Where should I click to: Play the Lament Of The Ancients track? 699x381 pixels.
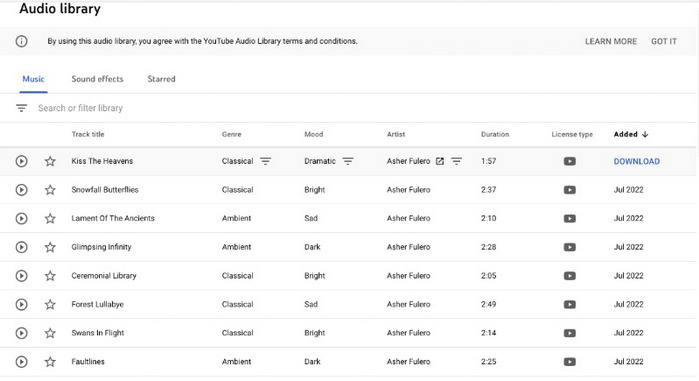click(21, 218)
